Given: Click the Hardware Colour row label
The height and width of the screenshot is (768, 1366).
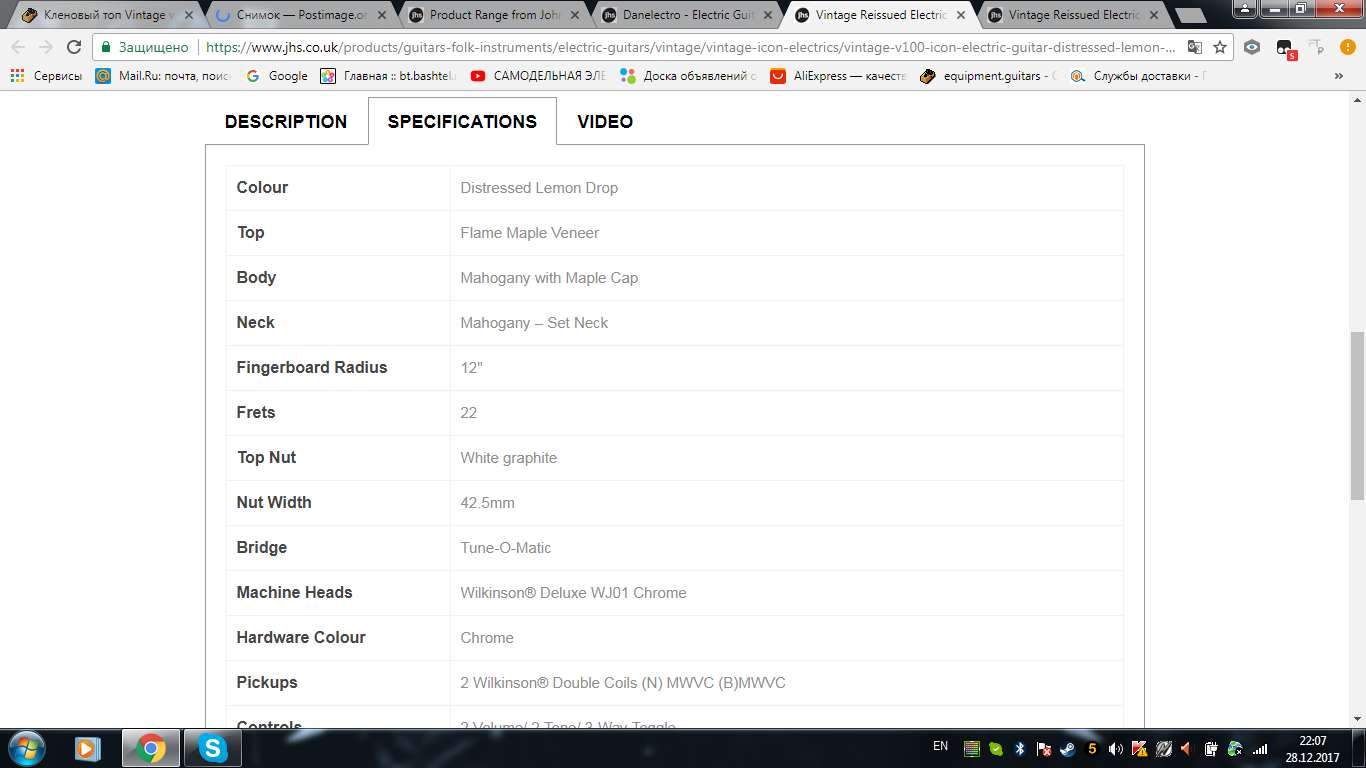Looking at the screenshot, I should [301, 638].
